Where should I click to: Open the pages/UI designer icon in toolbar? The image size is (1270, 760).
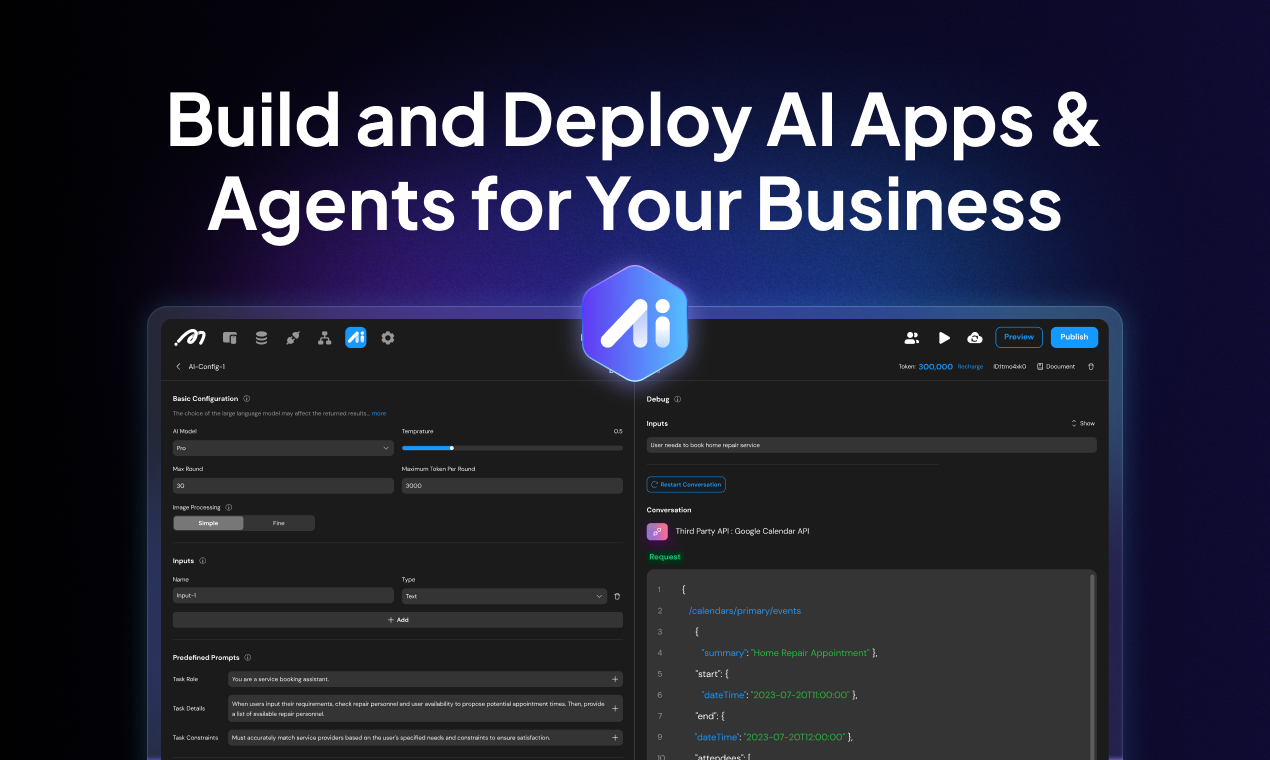coord(230,338)
